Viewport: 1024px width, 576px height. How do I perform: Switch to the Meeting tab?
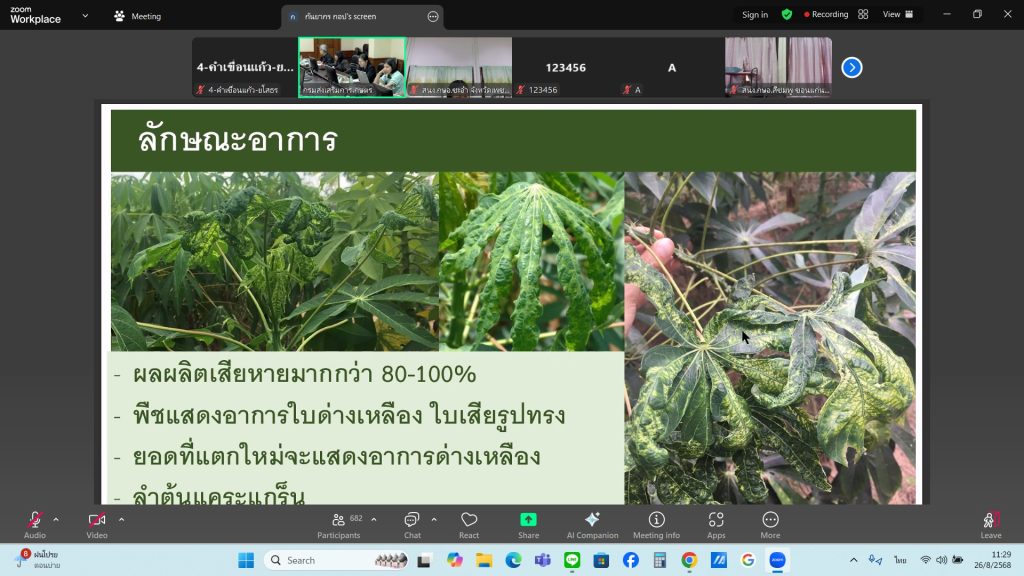coord(138,16)
